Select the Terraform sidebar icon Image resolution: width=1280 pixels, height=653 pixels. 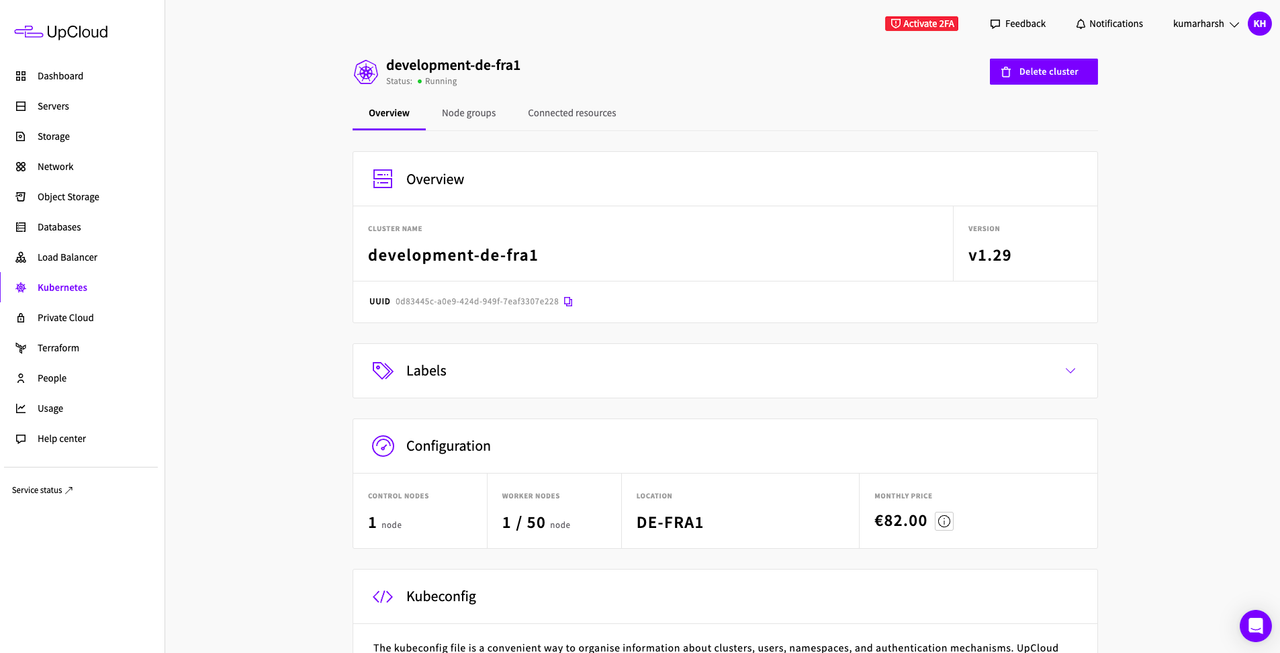[21, 348]
